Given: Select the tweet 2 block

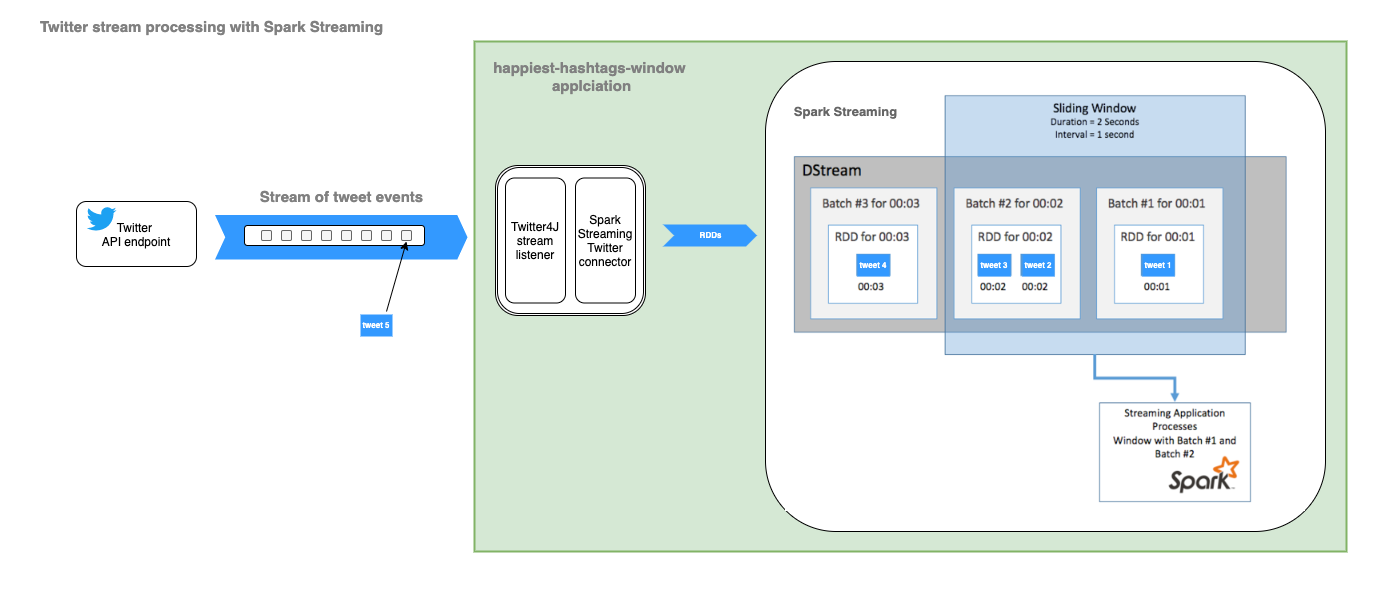Looking at the screenshot, I should click(1037, 265).
